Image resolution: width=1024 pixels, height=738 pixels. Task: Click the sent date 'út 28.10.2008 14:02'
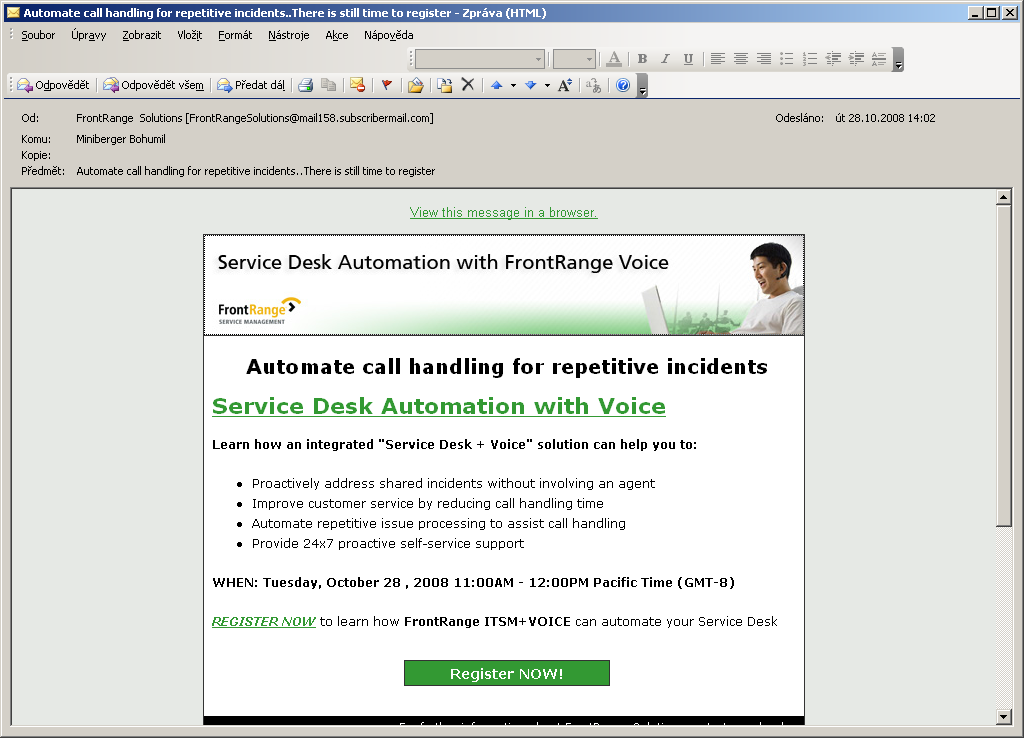[885, 118]
